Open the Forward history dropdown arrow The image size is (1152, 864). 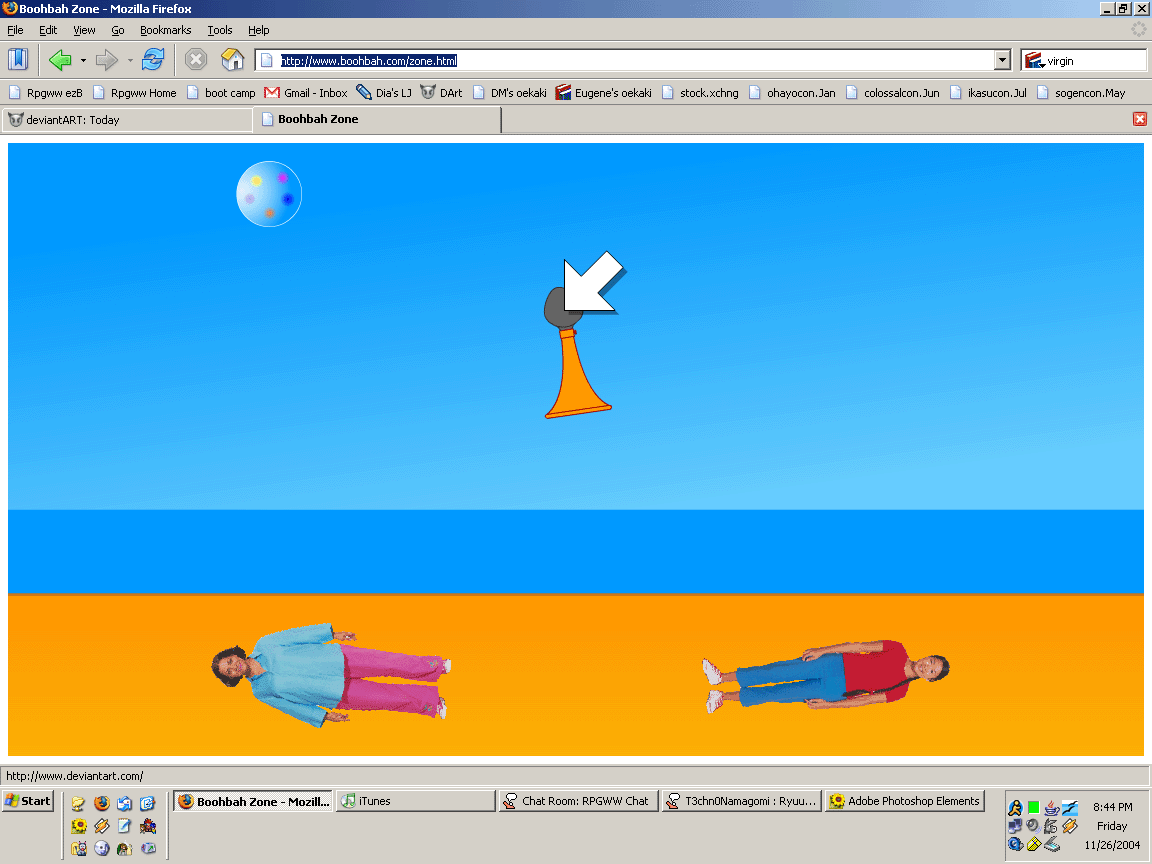click(x=130, y=60)
